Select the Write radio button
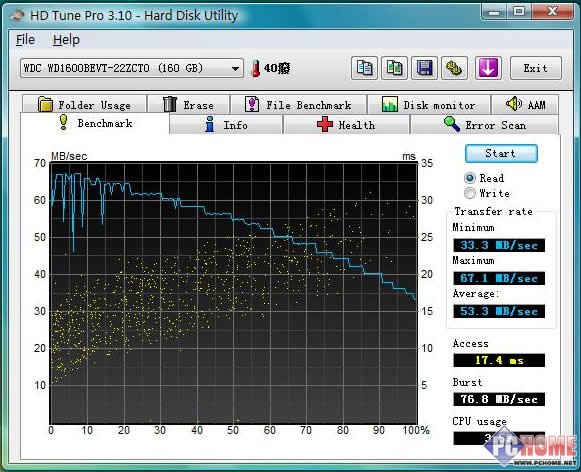The image size is (581, 472). click(x=469, y=193)
